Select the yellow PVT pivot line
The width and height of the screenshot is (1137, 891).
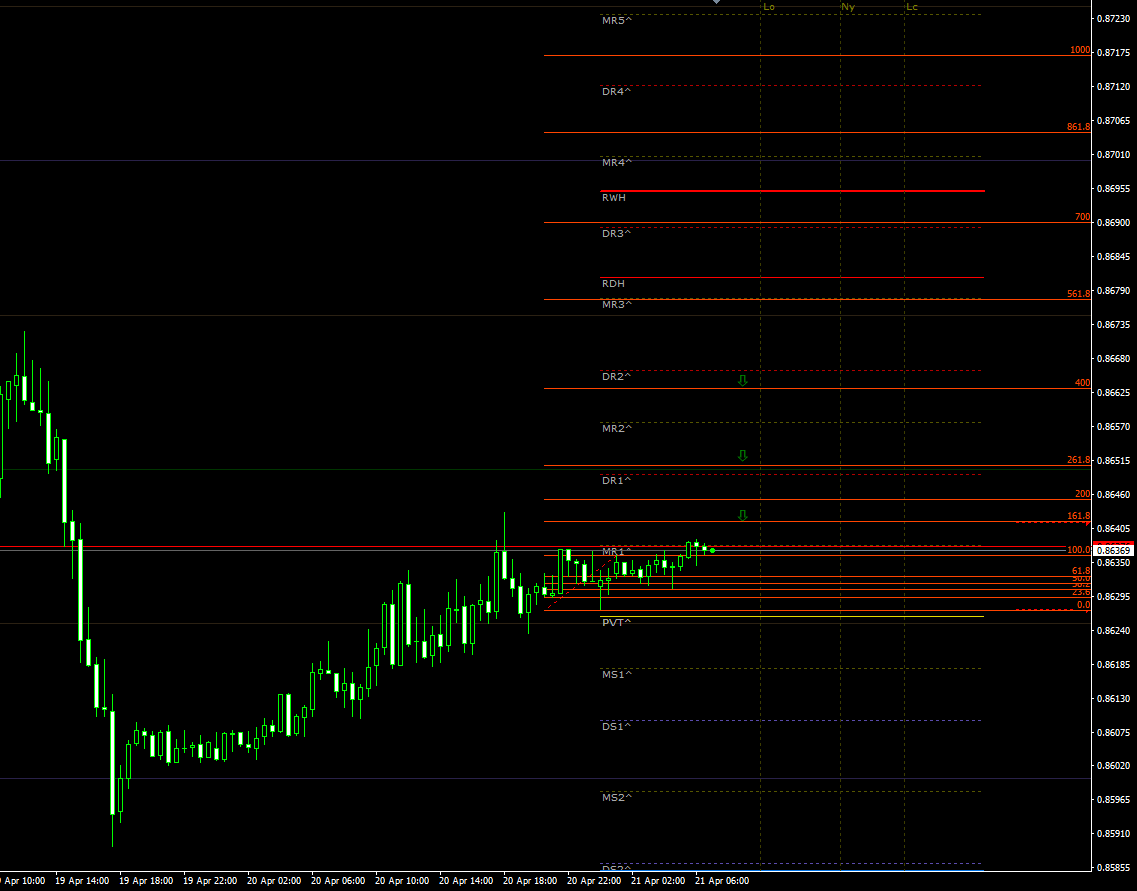[790, 616]
